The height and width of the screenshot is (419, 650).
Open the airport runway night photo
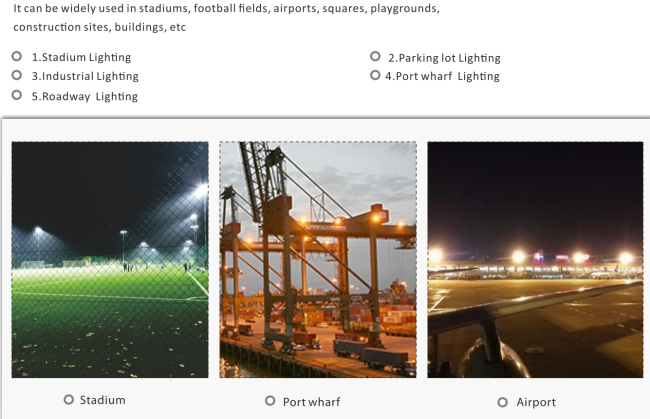pos(535,259)
